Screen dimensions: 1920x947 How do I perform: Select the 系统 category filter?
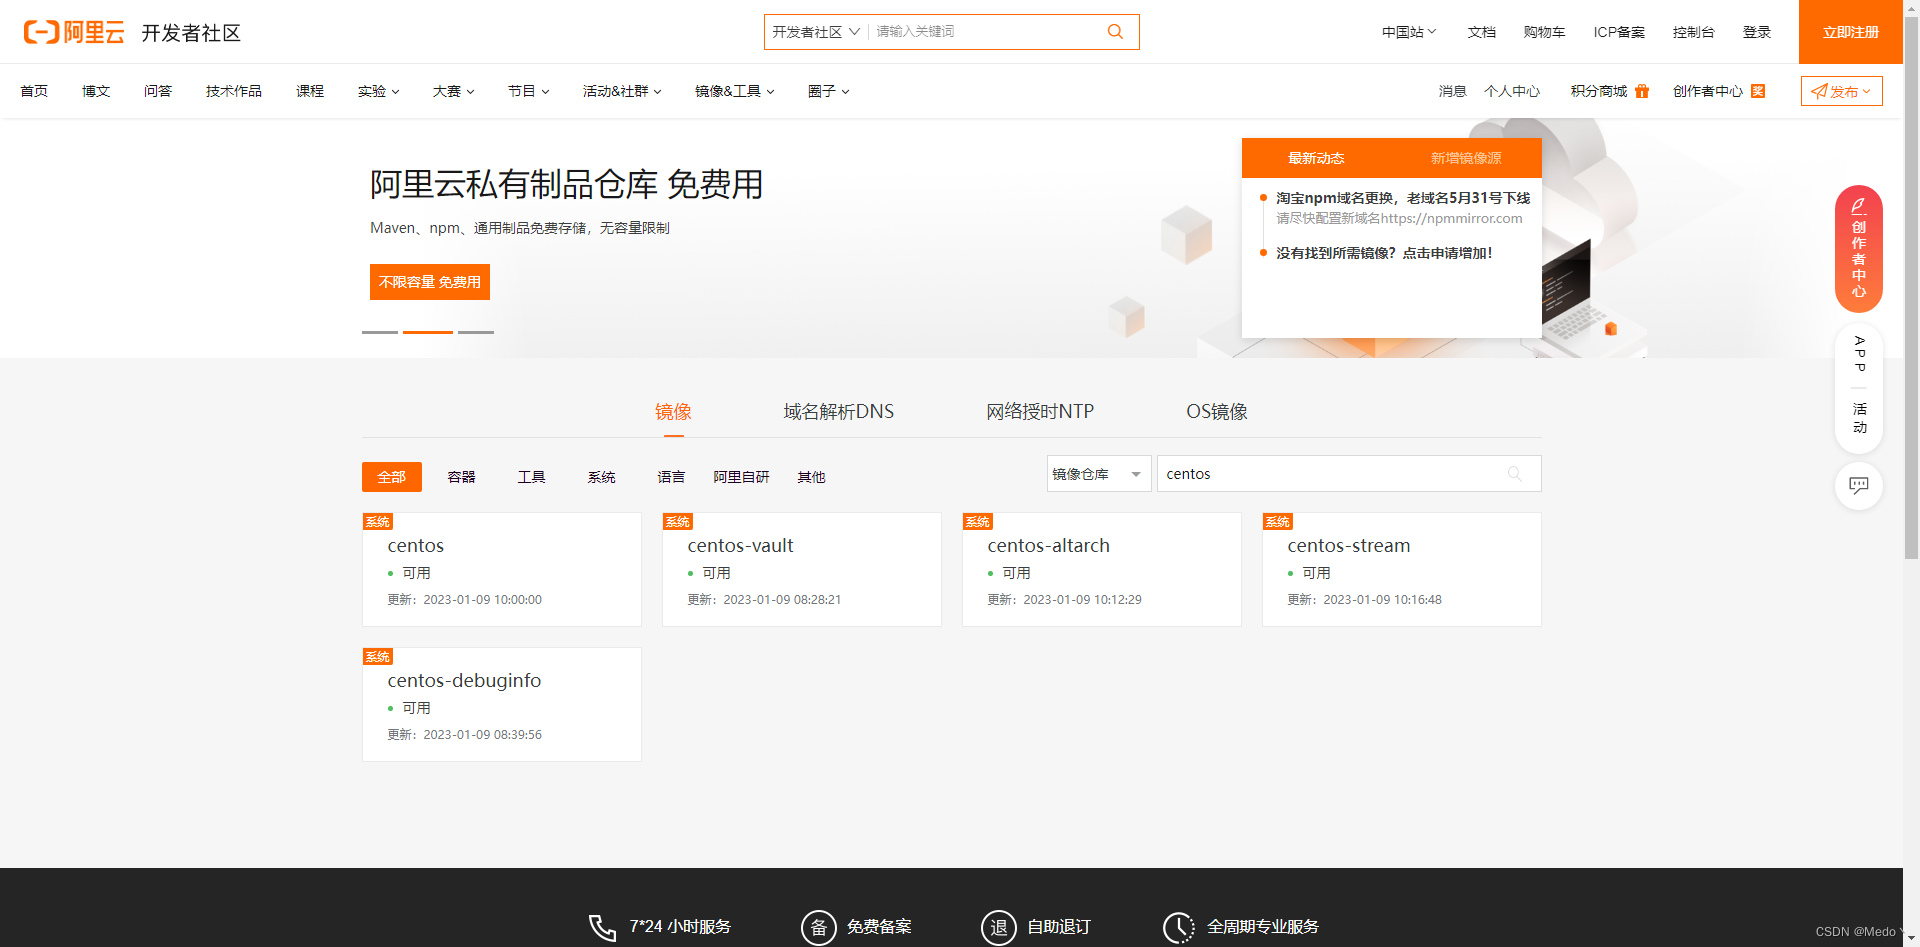(x=602, y=477)
